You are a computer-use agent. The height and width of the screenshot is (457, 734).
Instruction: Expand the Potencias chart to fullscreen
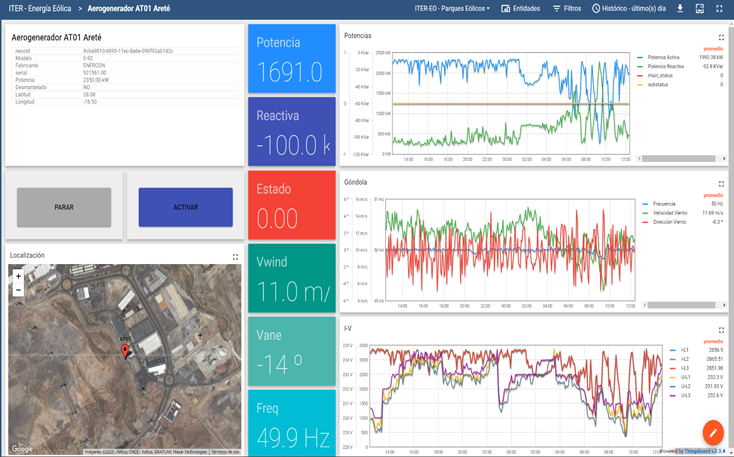(x=720, y=34)
